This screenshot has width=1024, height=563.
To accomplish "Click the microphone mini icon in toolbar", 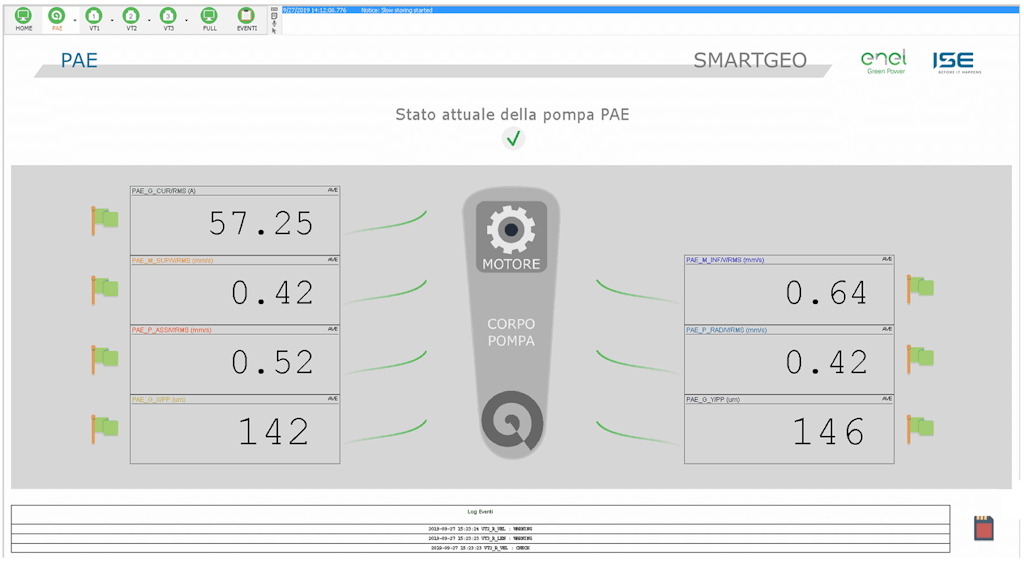I will coord(274,23).
